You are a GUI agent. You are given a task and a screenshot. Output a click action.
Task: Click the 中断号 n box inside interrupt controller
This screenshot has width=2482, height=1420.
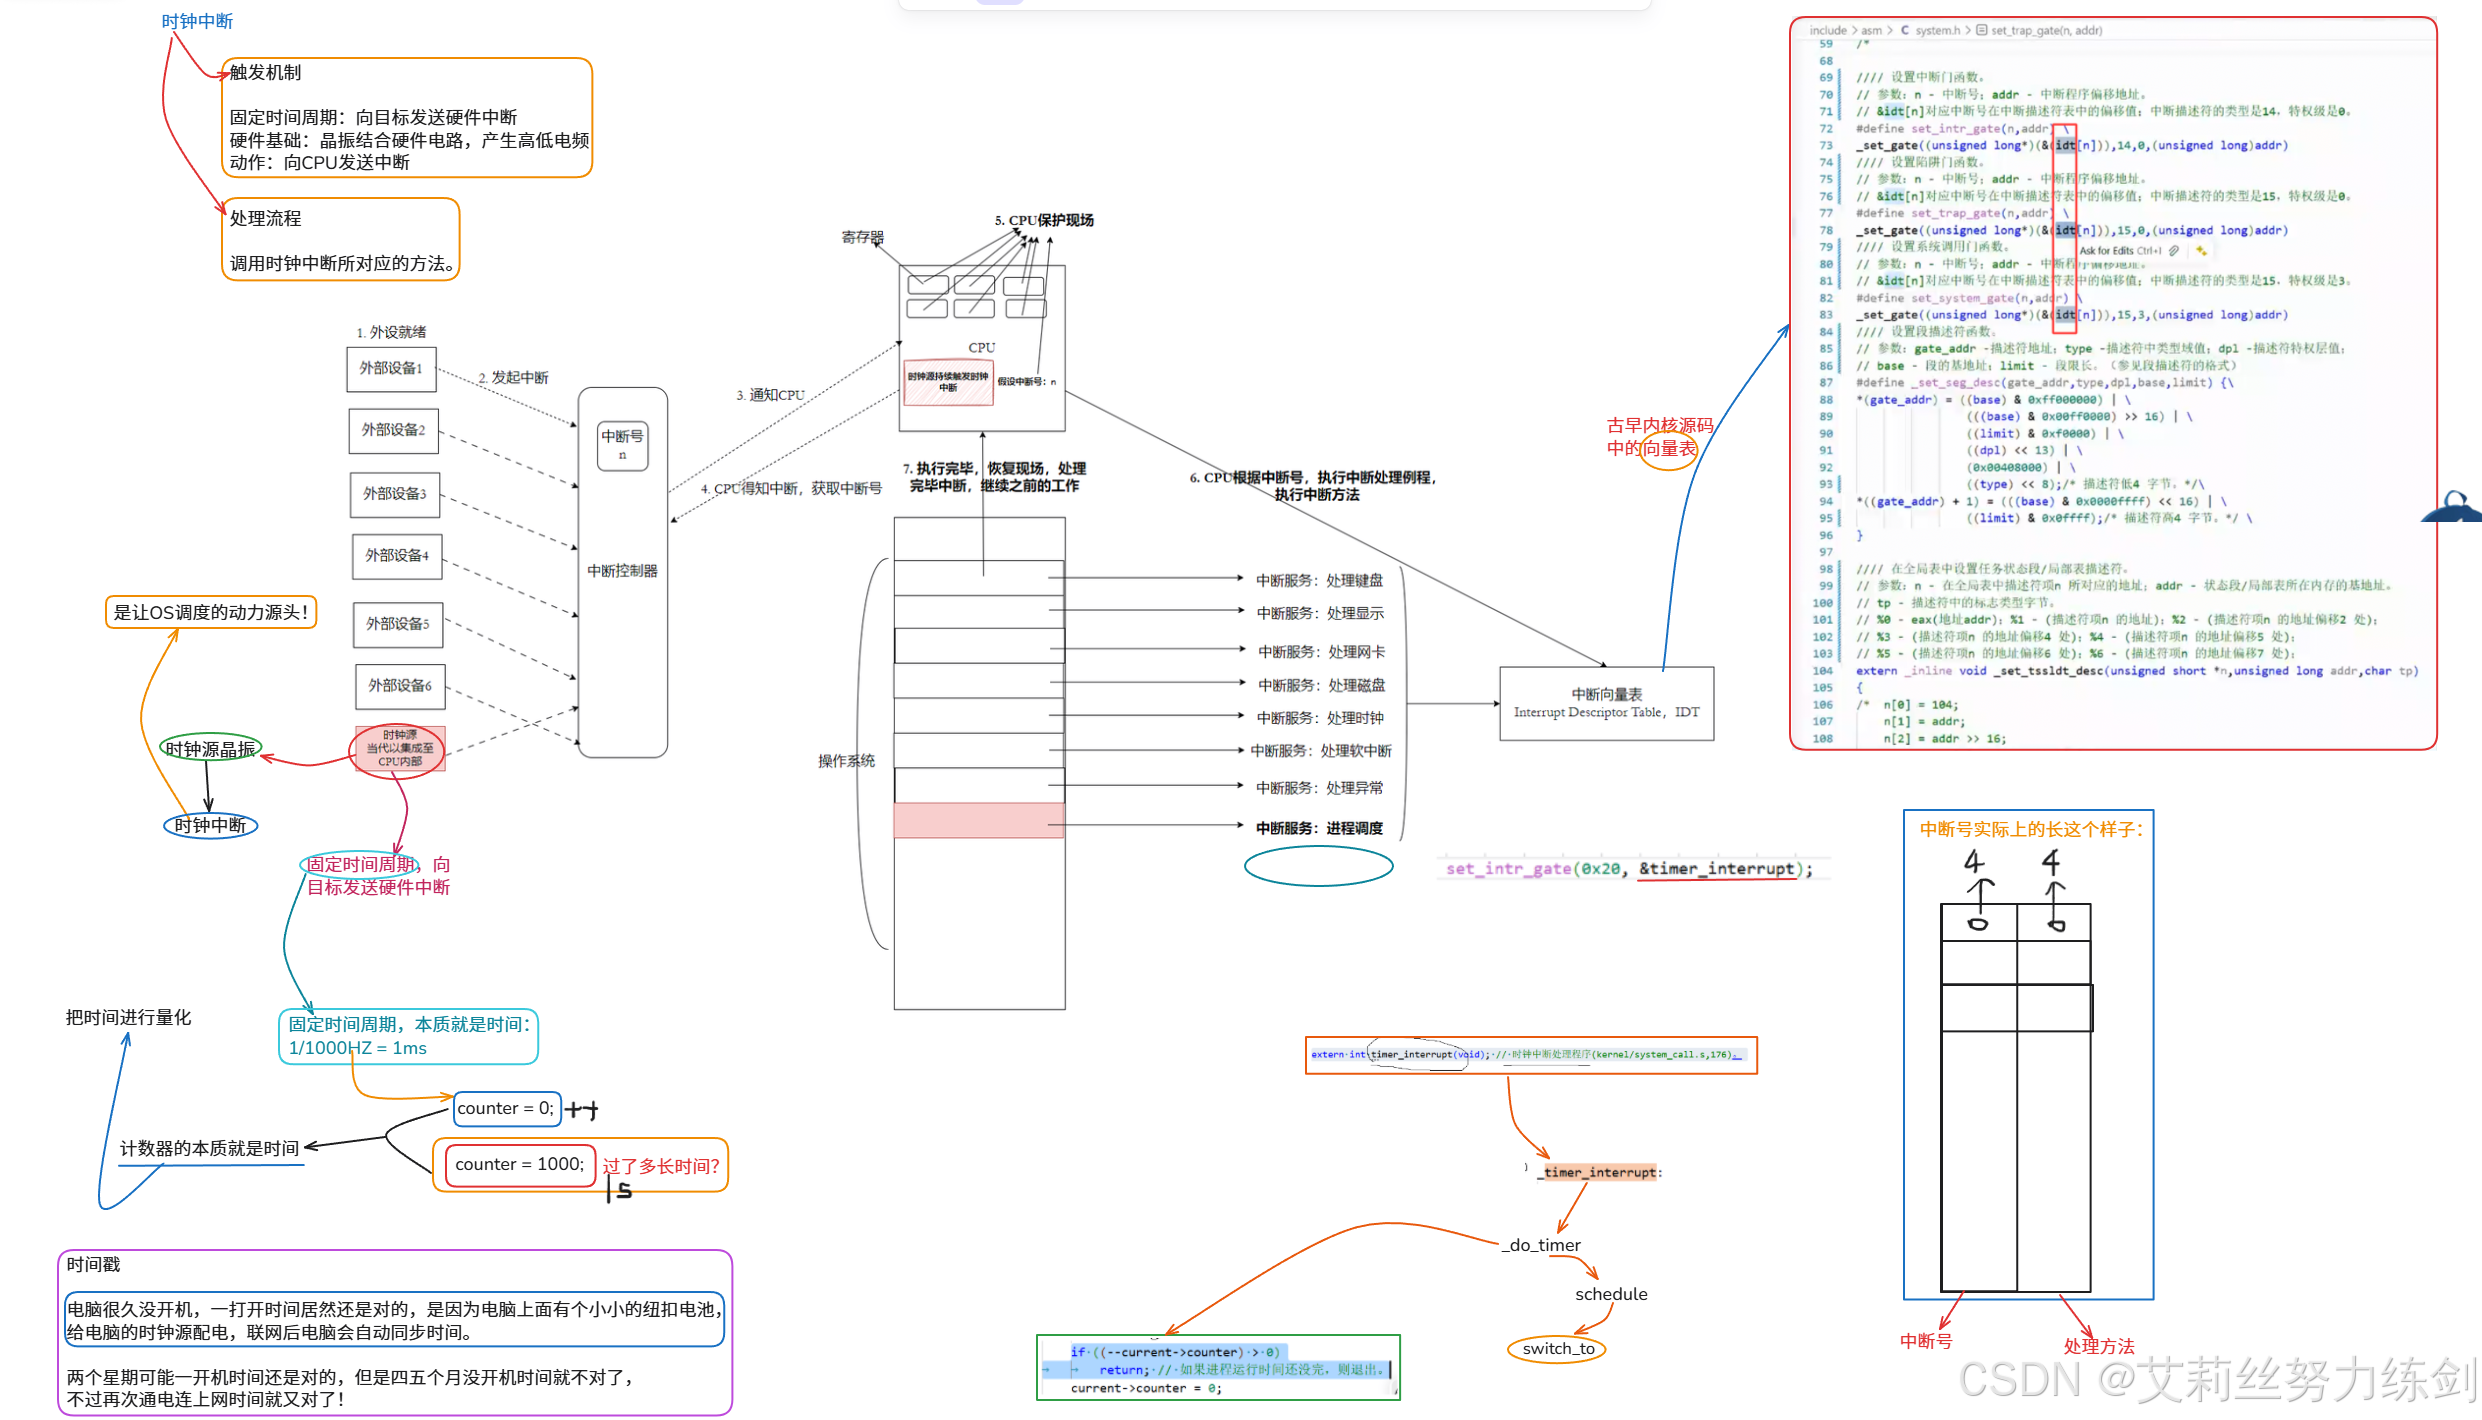(x=622, y=444)
